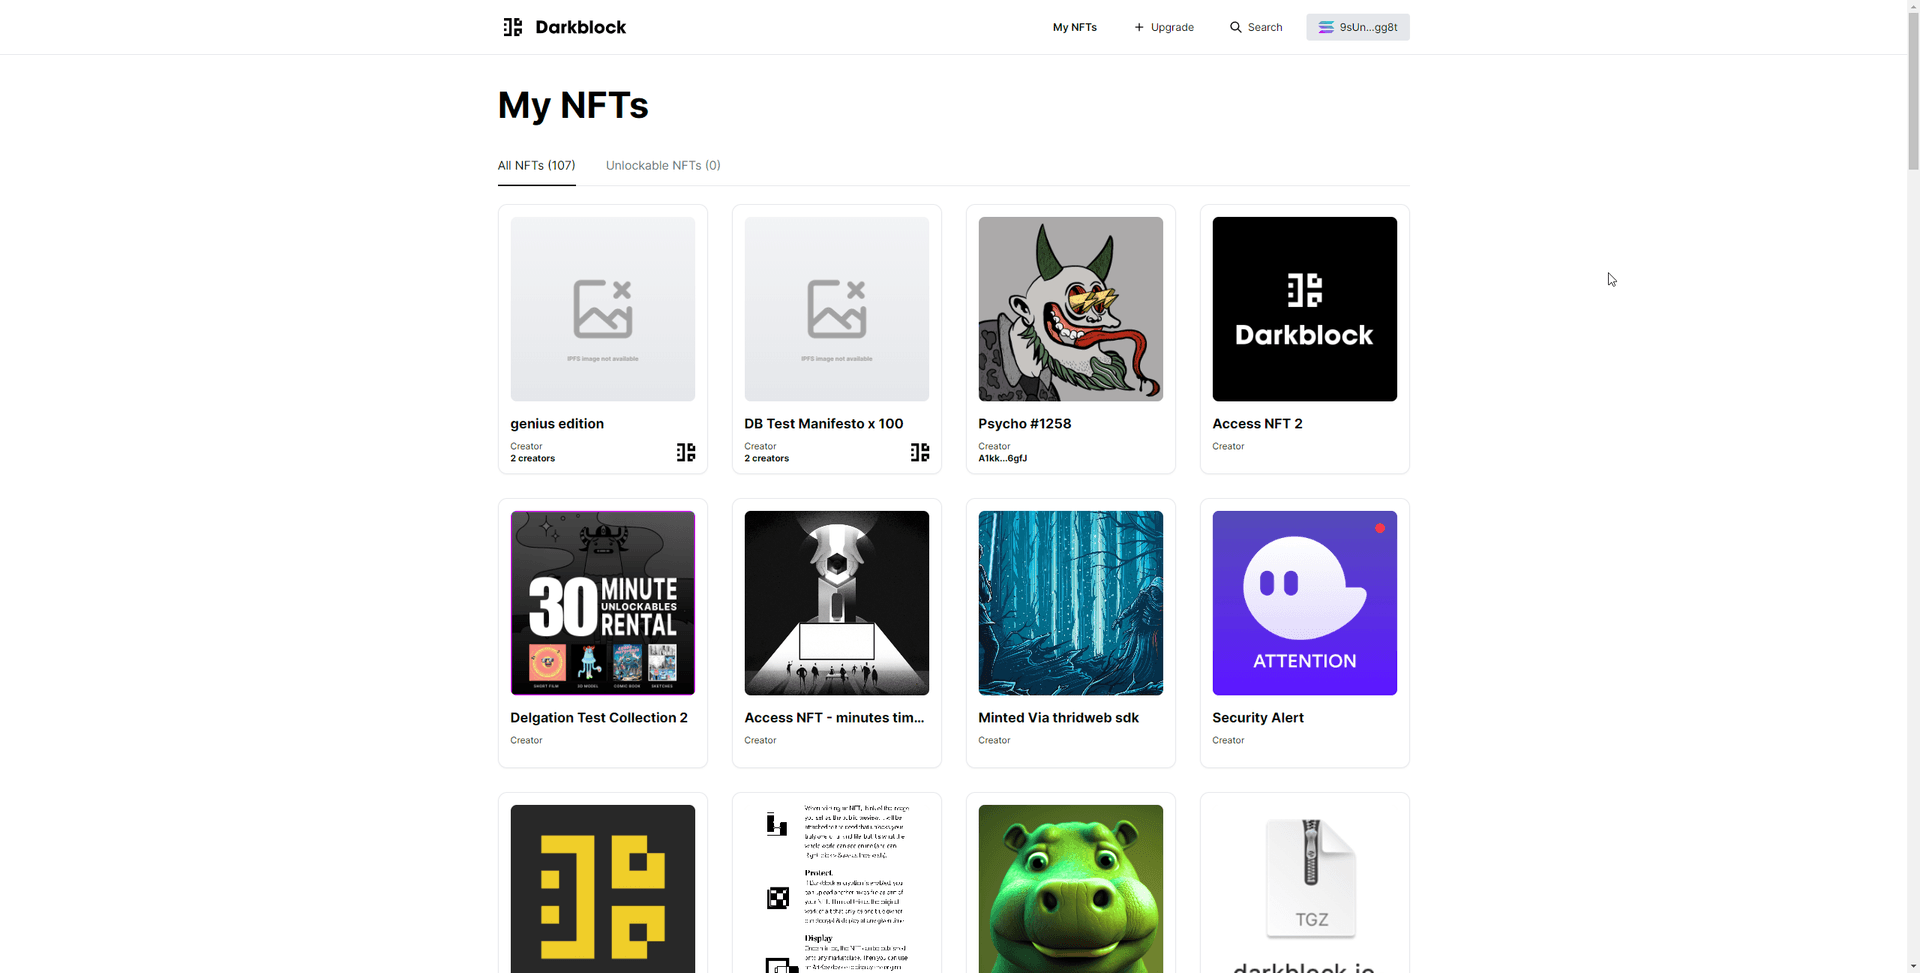The height and width of the screenshot is (973, 1920).
Task: Open the green hippo NFT thumbnail
Action: (1070, 889)
